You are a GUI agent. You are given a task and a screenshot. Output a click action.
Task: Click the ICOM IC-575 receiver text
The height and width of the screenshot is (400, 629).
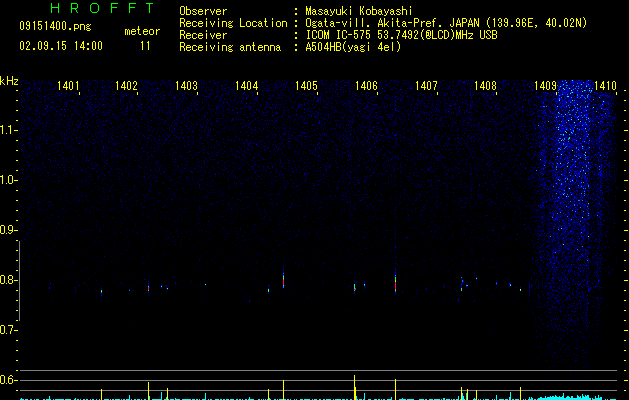[401, 35]
